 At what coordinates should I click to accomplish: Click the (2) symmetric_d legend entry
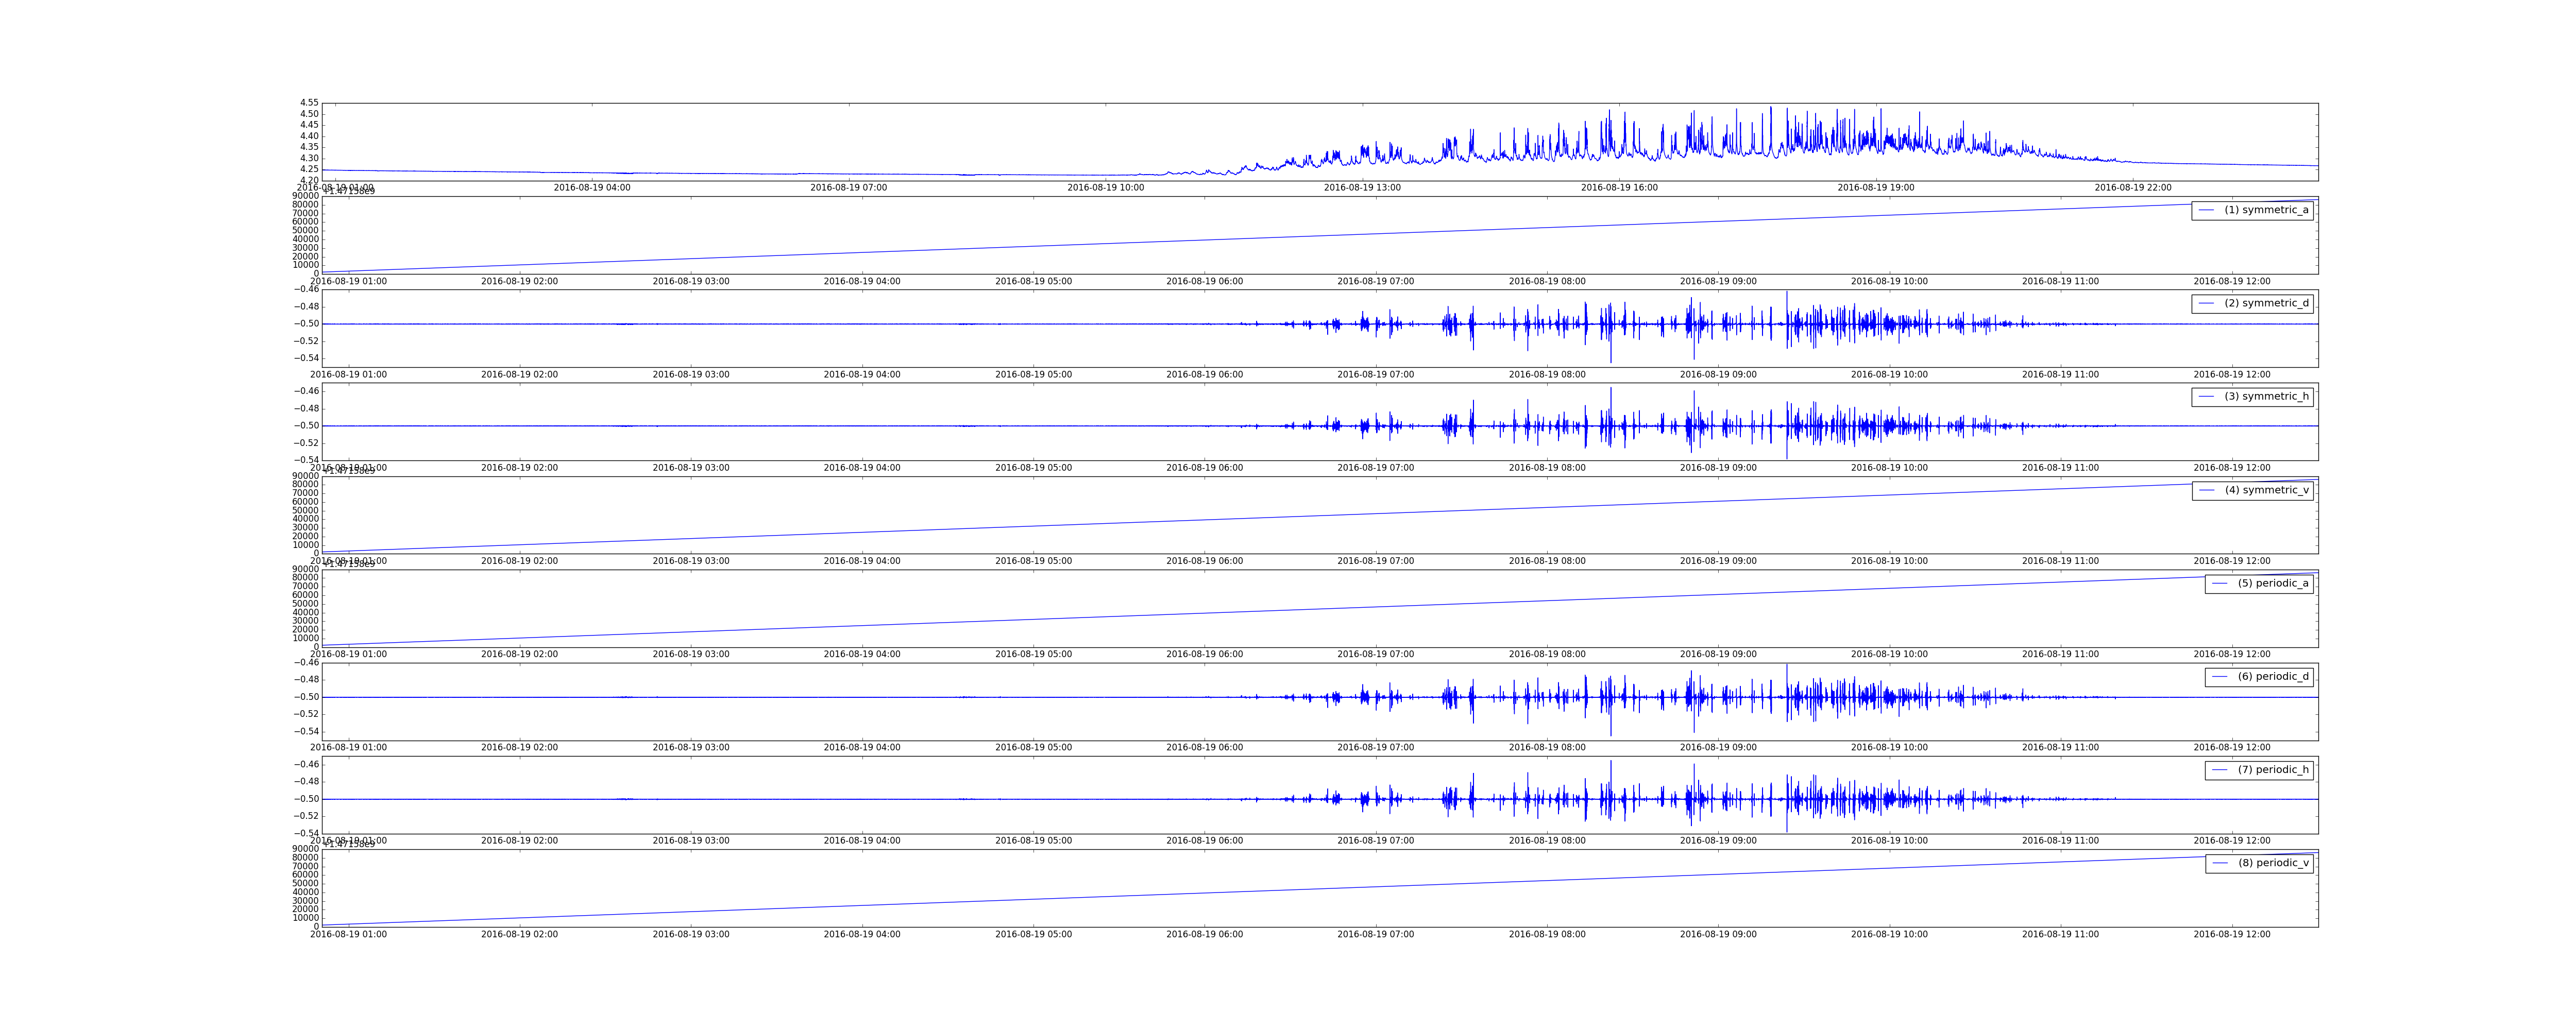tap(2252, 303)
